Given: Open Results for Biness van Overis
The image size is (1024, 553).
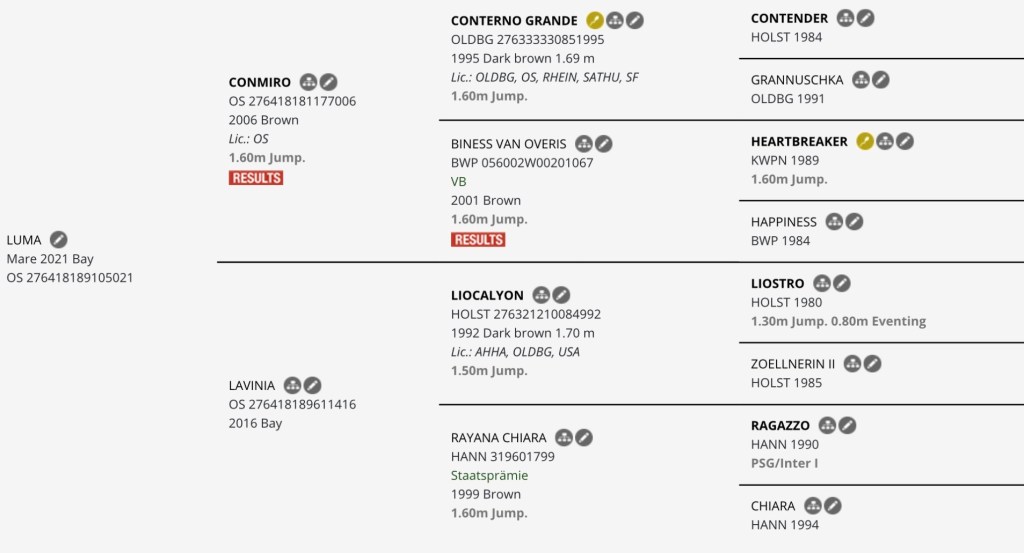Looking at the screenshot, I should [x=478, y=240].
